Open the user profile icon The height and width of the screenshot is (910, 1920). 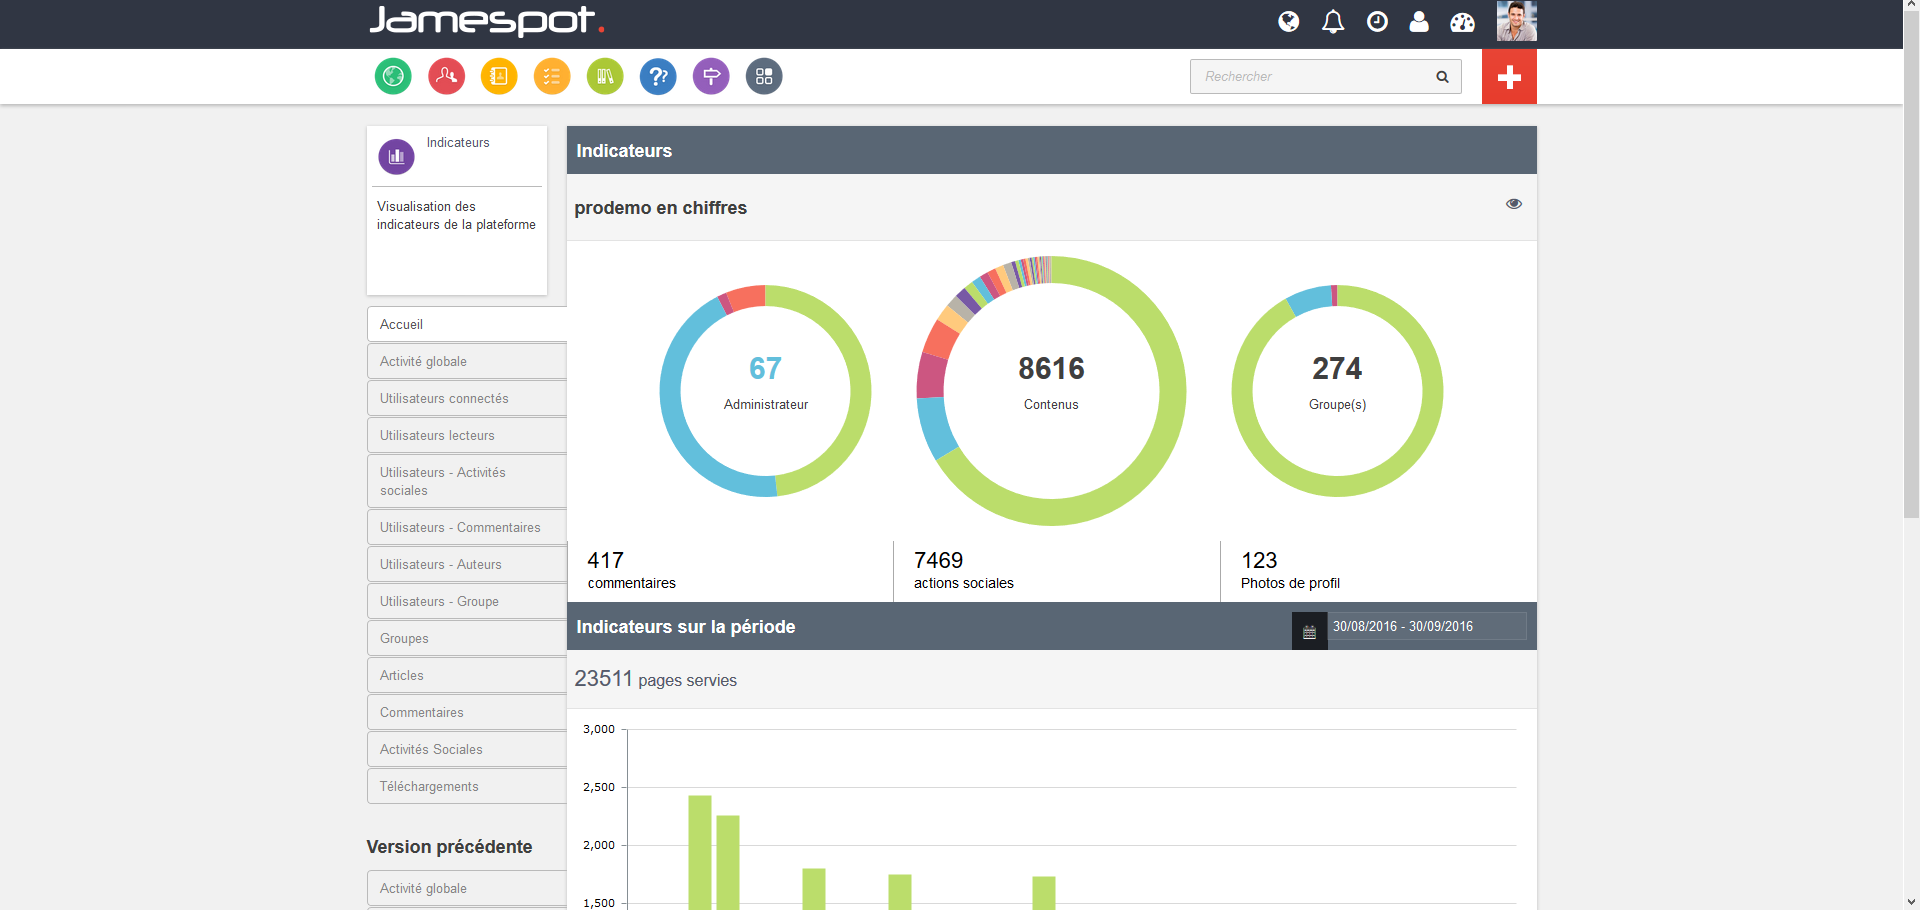[x=1419, y=21]
